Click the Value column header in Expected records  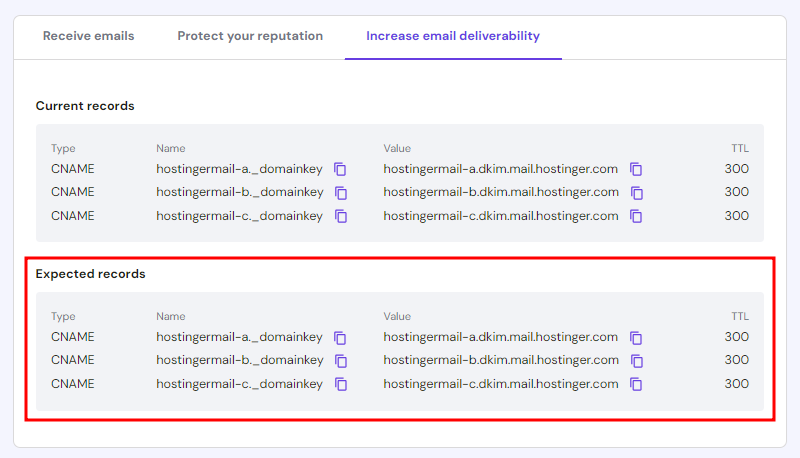(x=397, y=316)
